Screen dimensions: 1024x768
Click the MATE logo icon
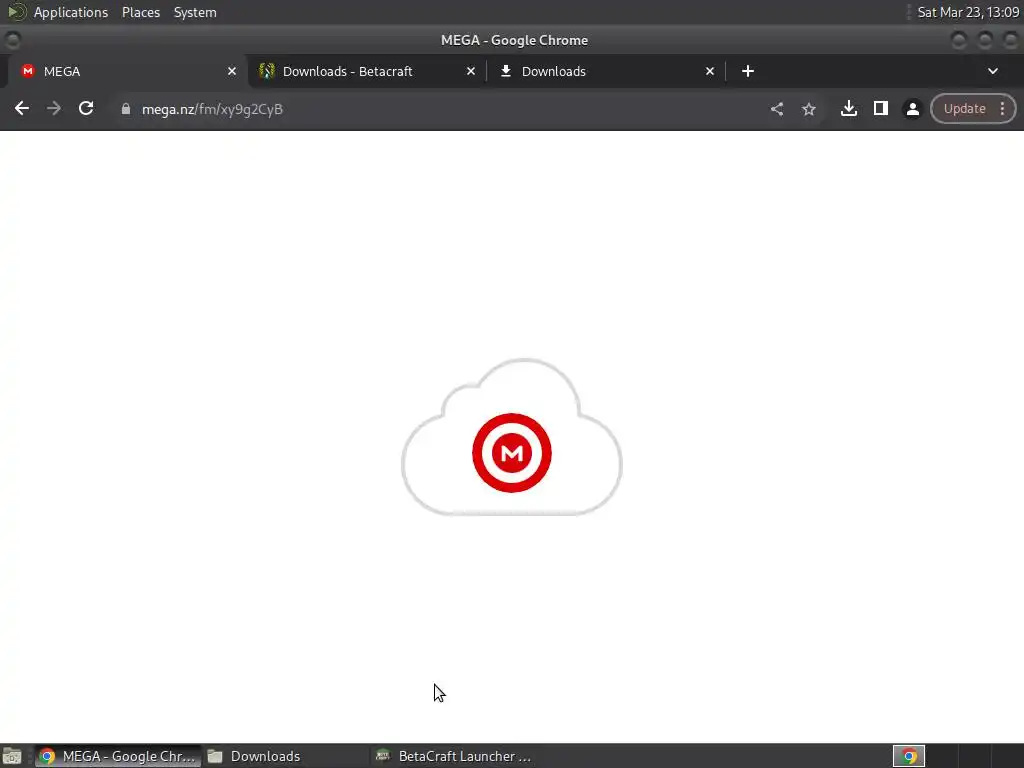coord(16,12)
